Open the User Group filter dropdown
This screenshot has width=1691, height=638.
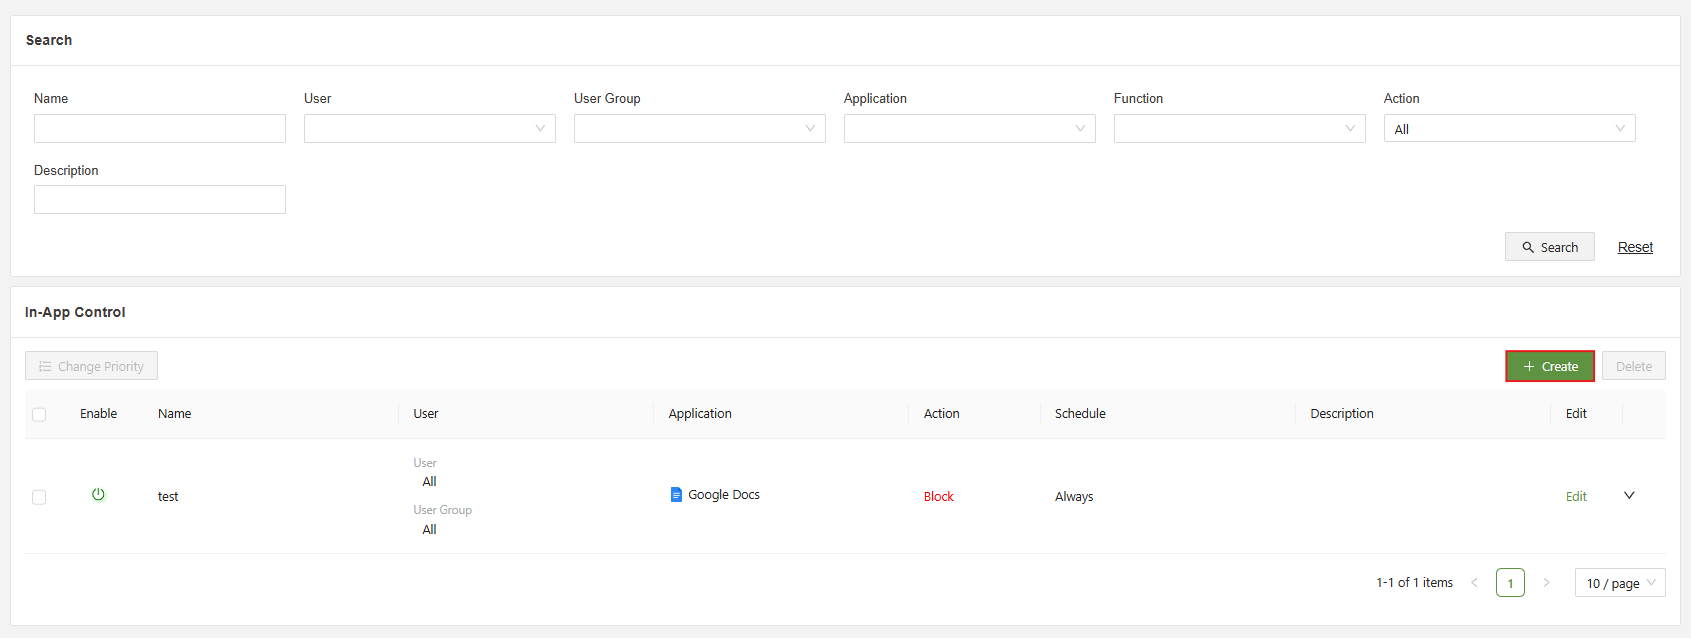click(699, 128)
